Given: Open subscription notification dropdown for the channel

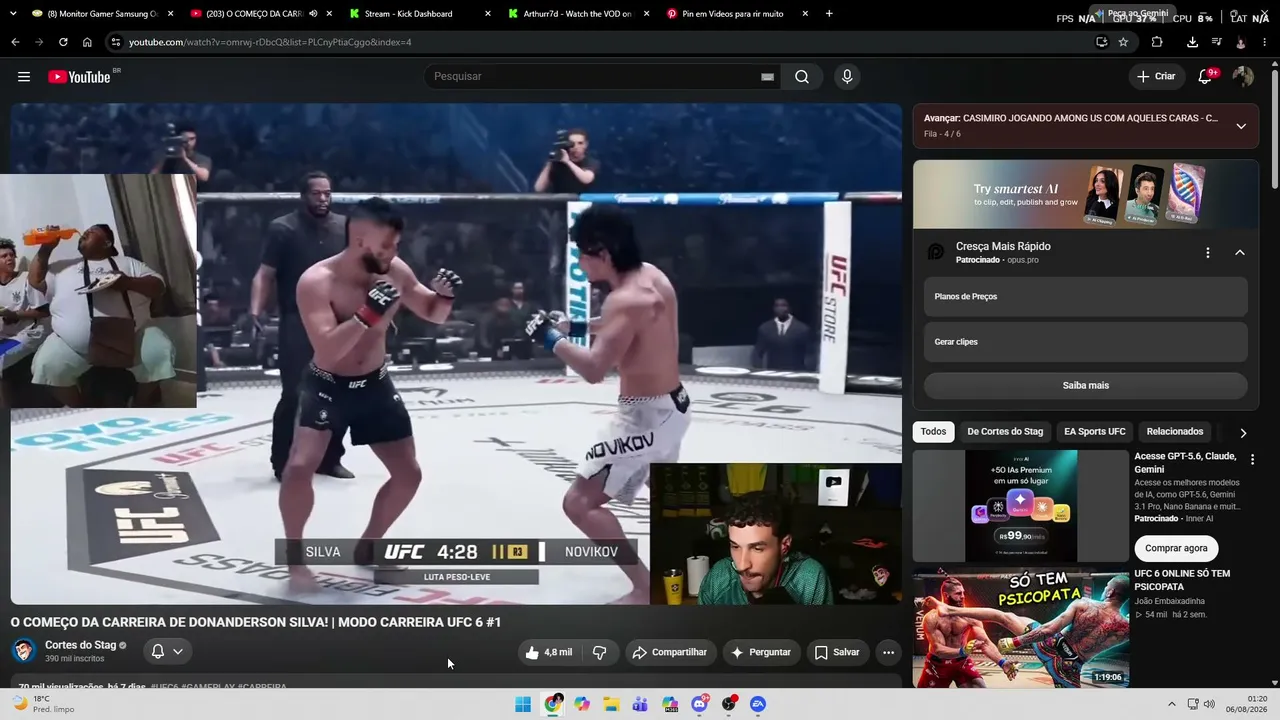Looking at the screenshot, I should (x=167, y=652).
